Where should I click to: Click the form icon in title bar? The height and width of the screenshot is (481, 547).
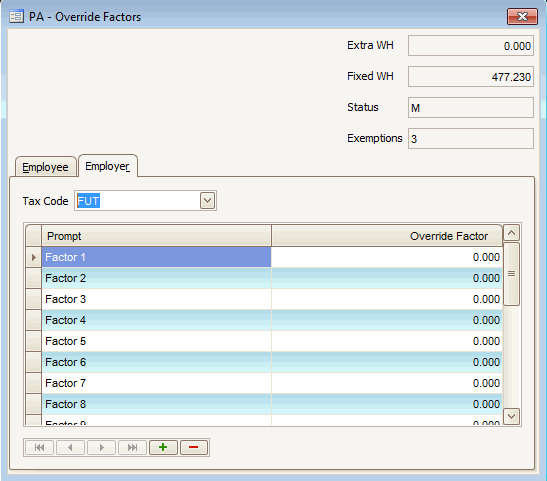tap(16, 16)
